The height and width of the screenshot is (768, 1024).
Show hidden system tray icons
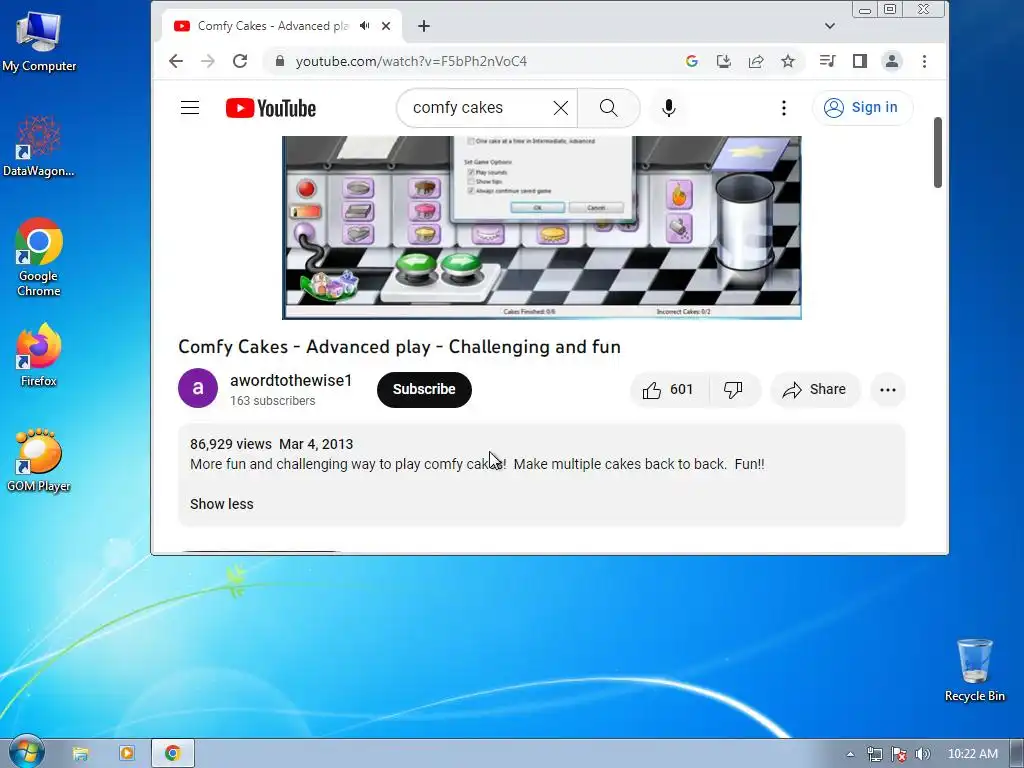pyautogui.click(x=850, y=754)
